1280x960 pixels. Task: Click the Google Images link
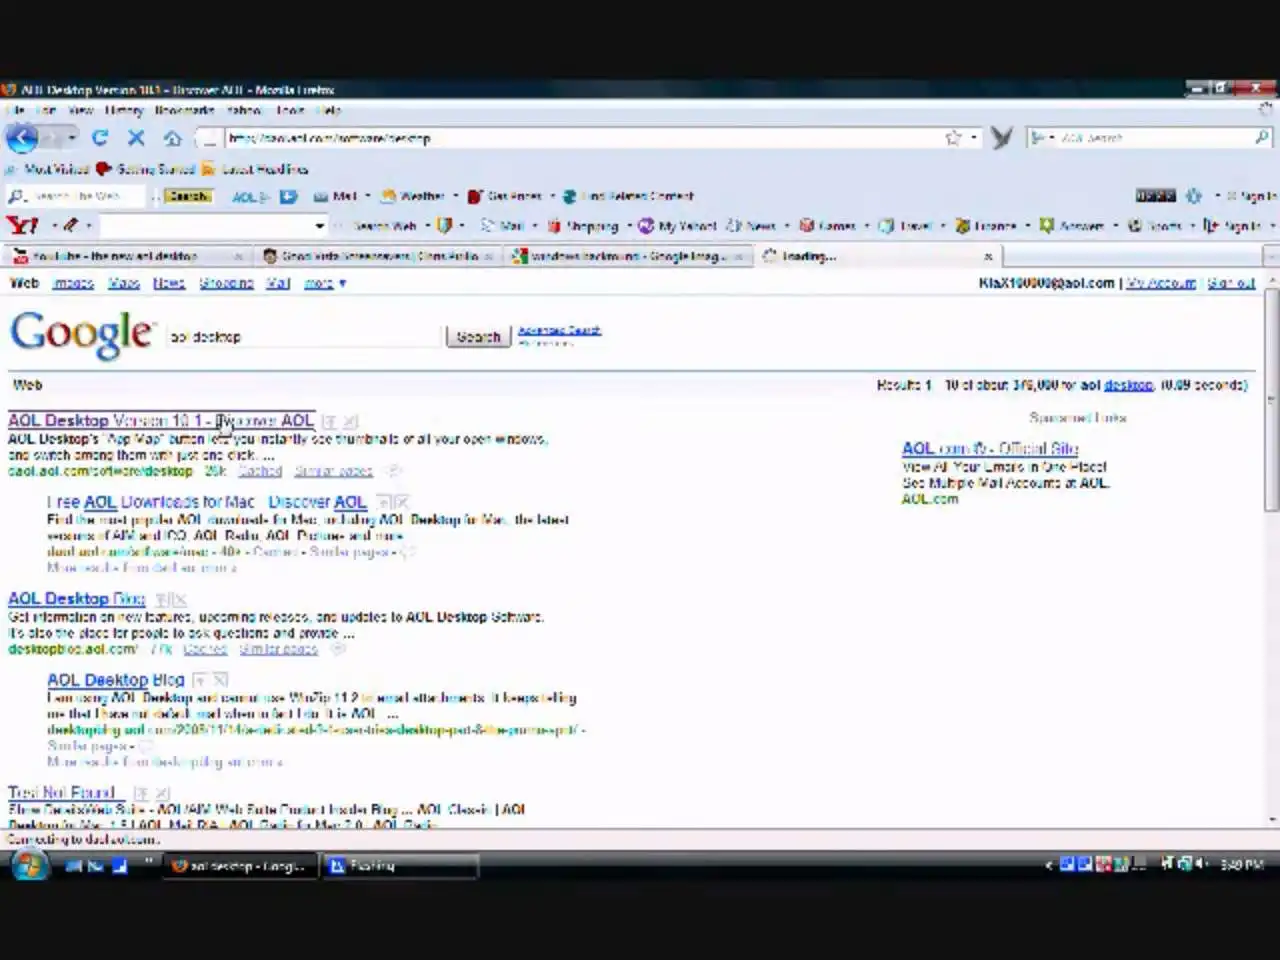coord(73,284)
